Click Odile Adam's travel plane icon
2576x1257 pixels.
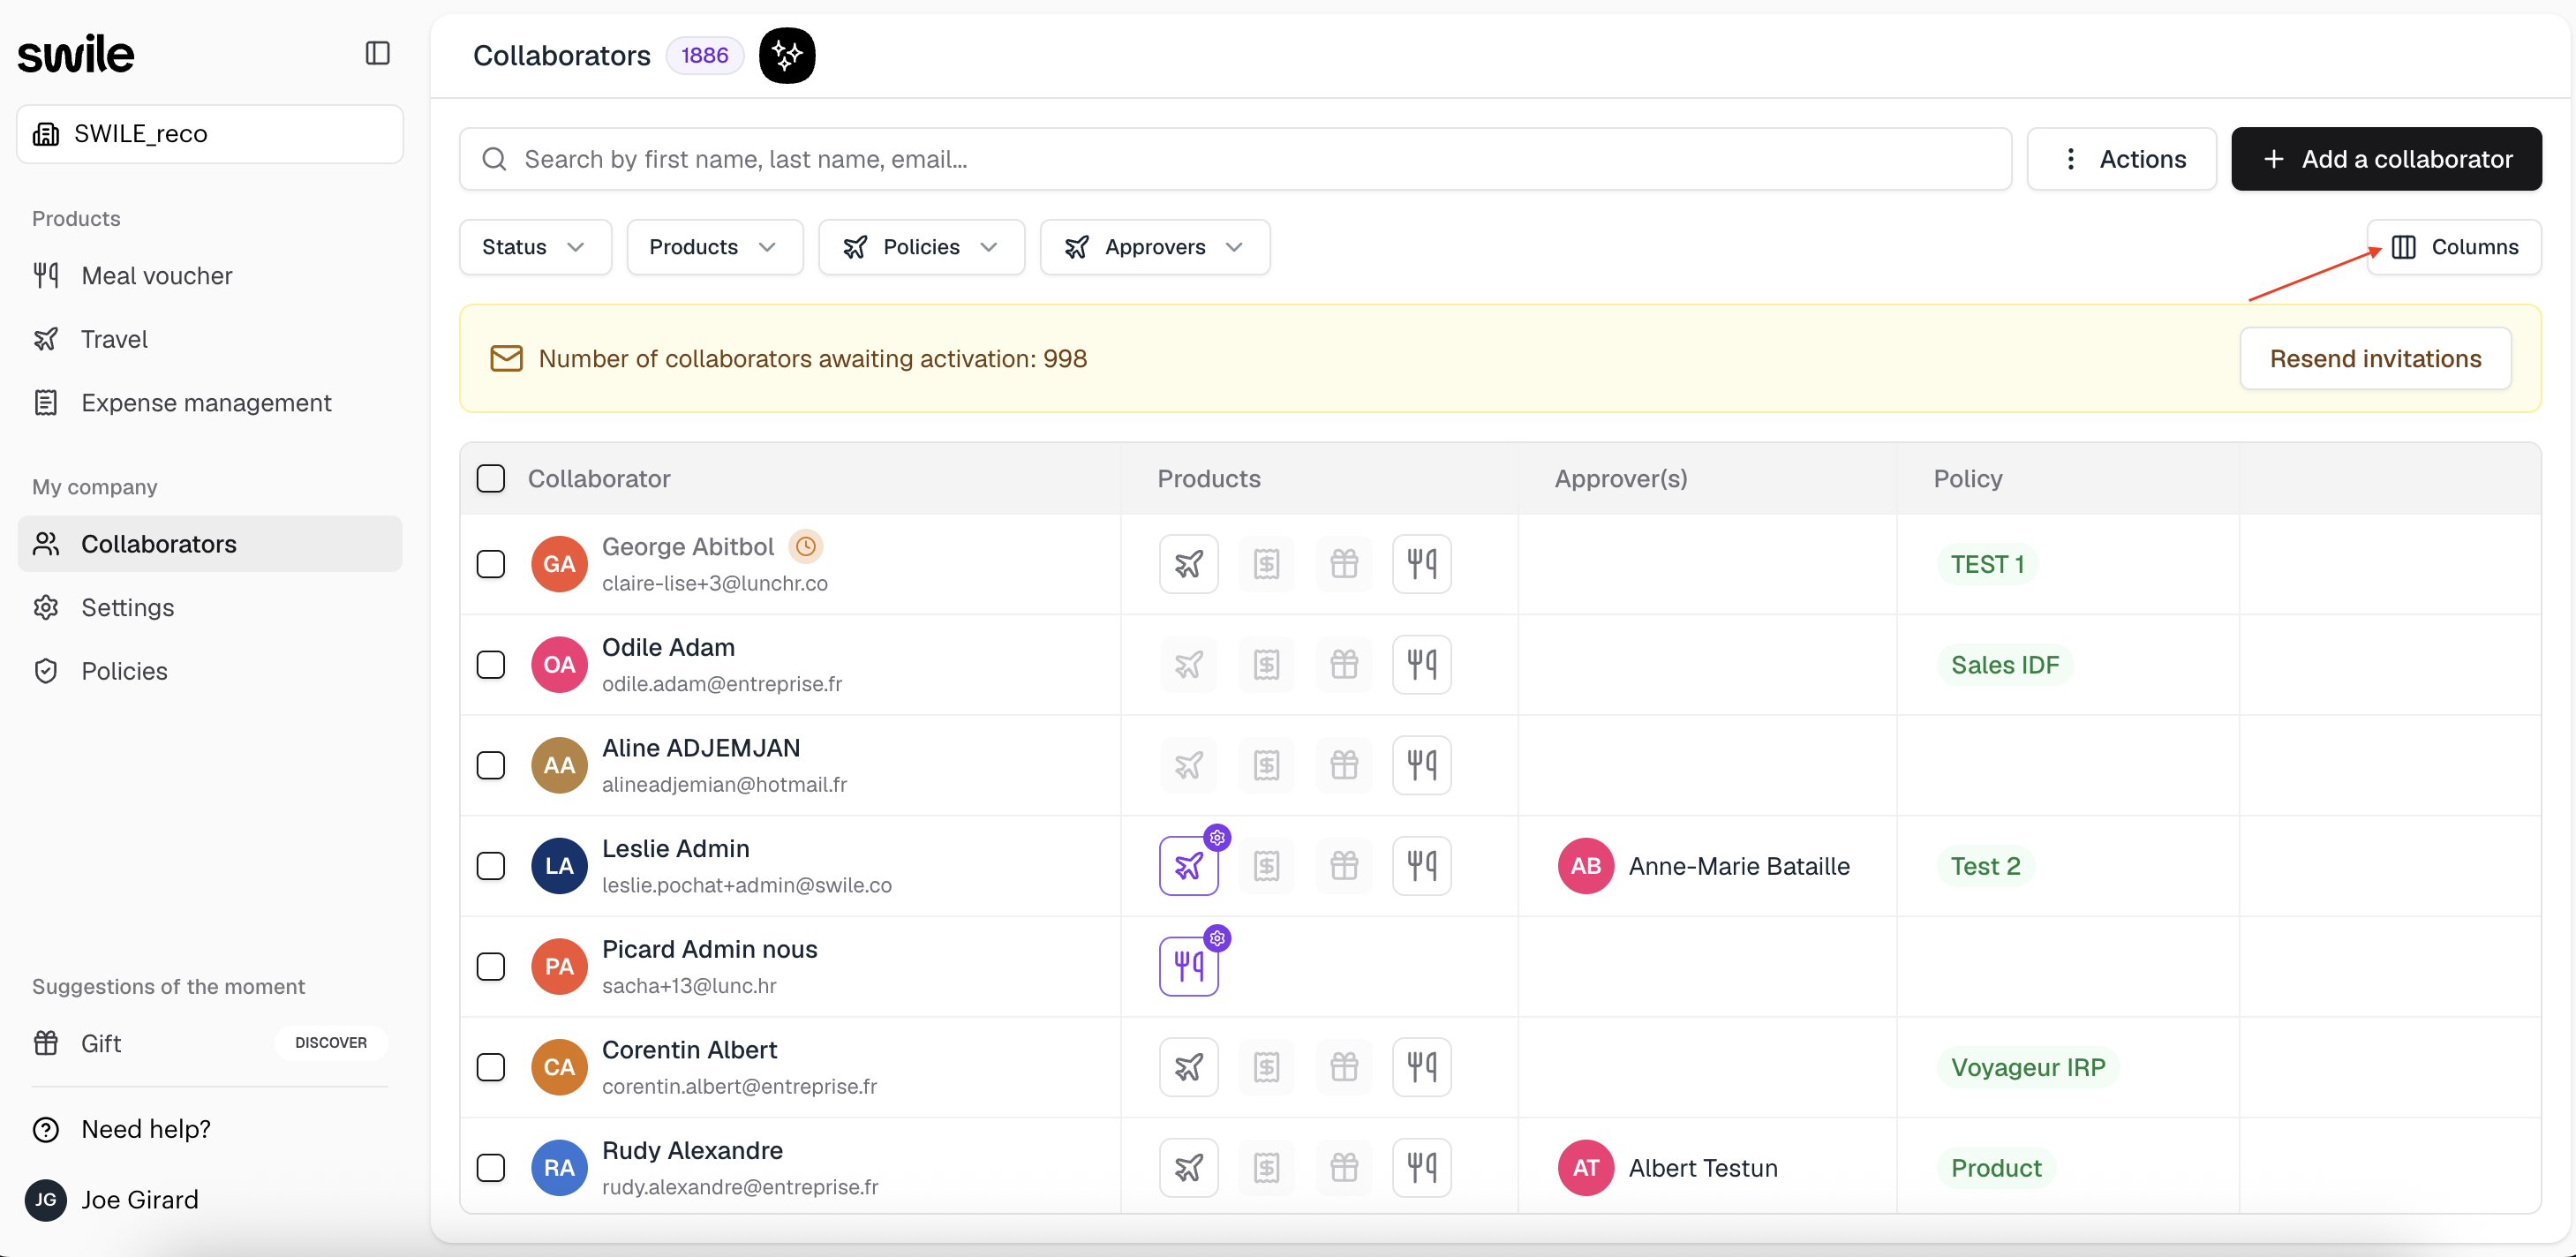[x=1188, y=665]
